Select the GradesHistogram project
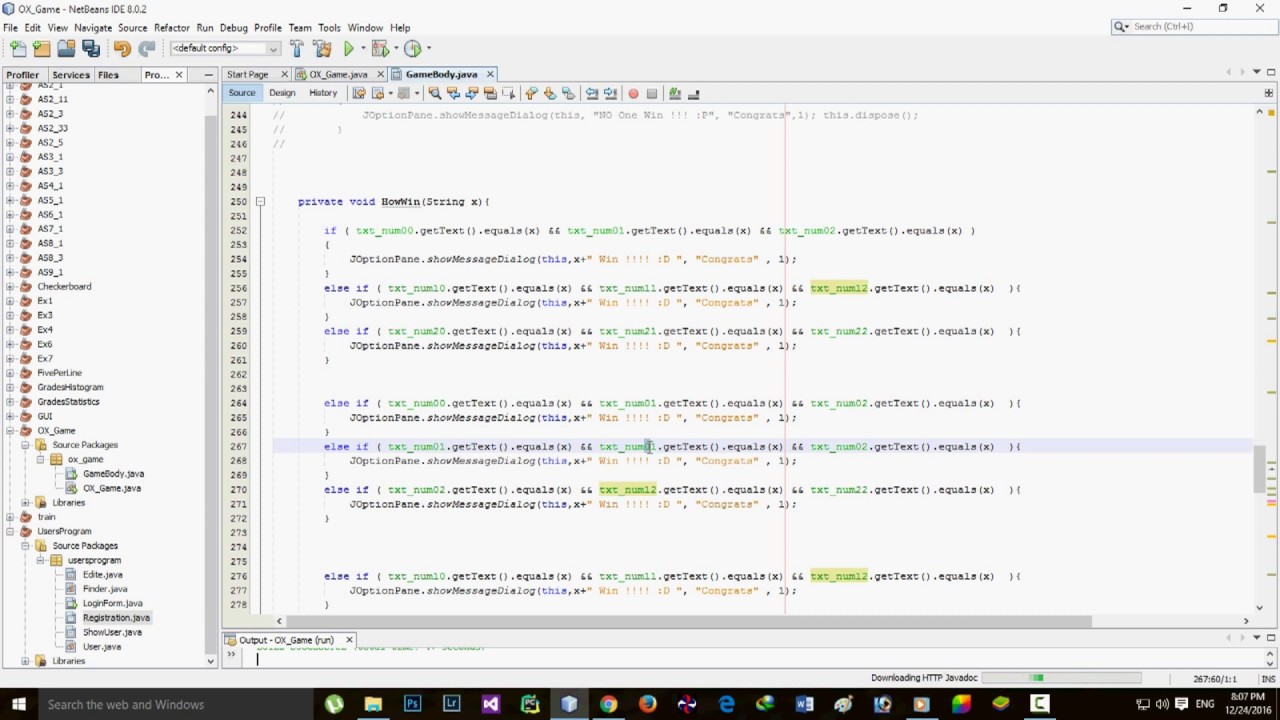Image resolution: width=1280 pixels, height=720 pixels. tap(70, 387)
